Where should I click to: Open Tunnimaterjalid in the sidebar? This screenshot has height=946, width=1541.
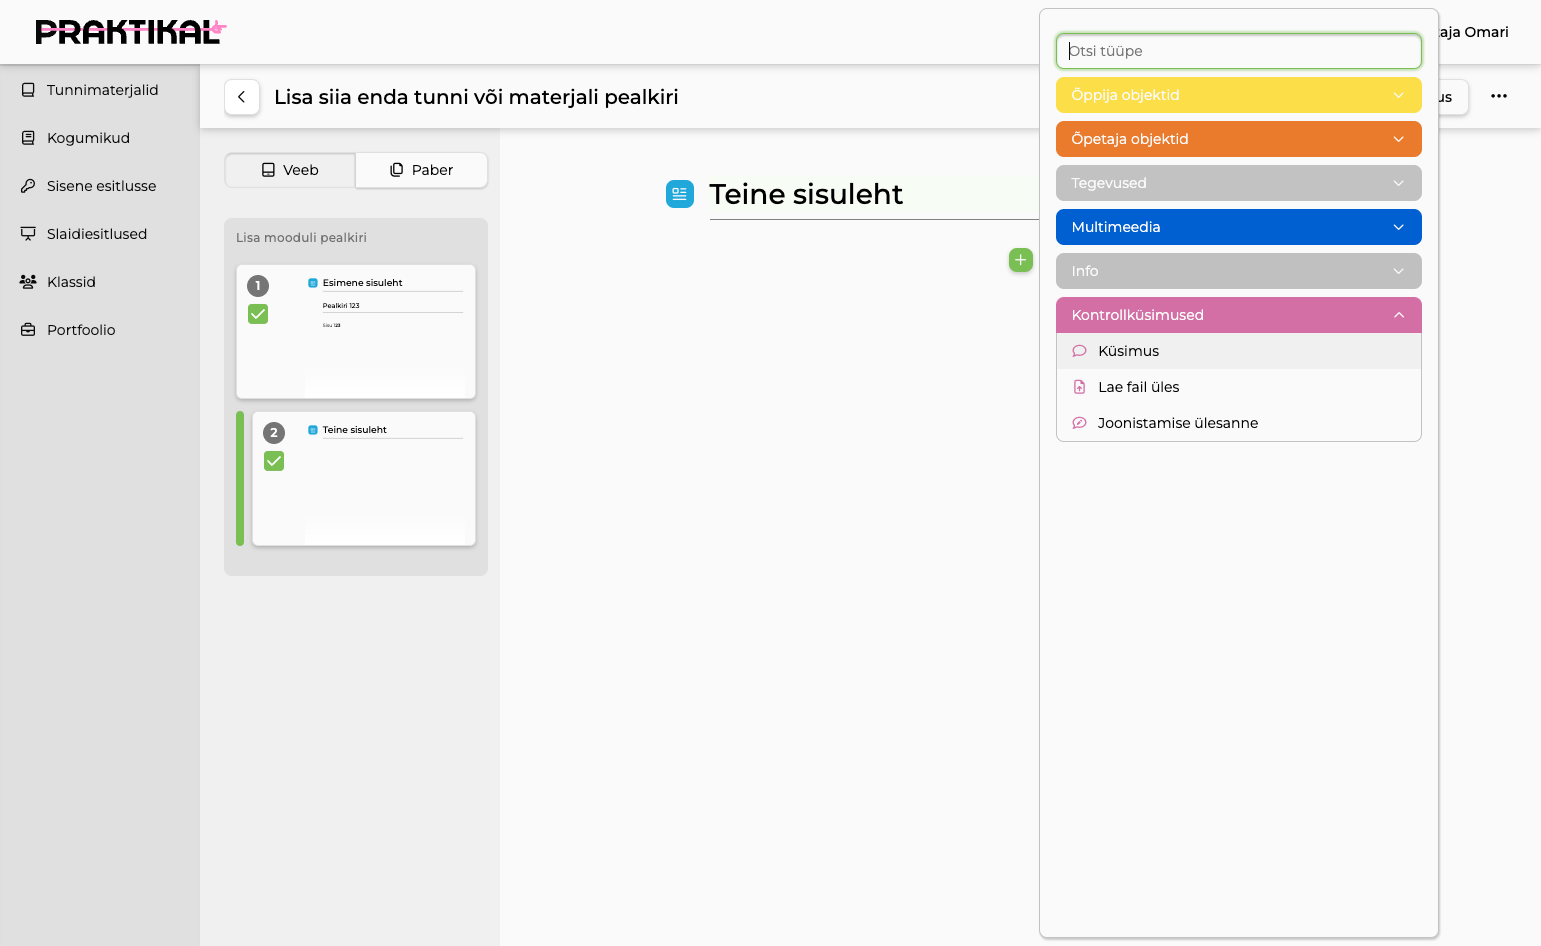tap(100, 90)
